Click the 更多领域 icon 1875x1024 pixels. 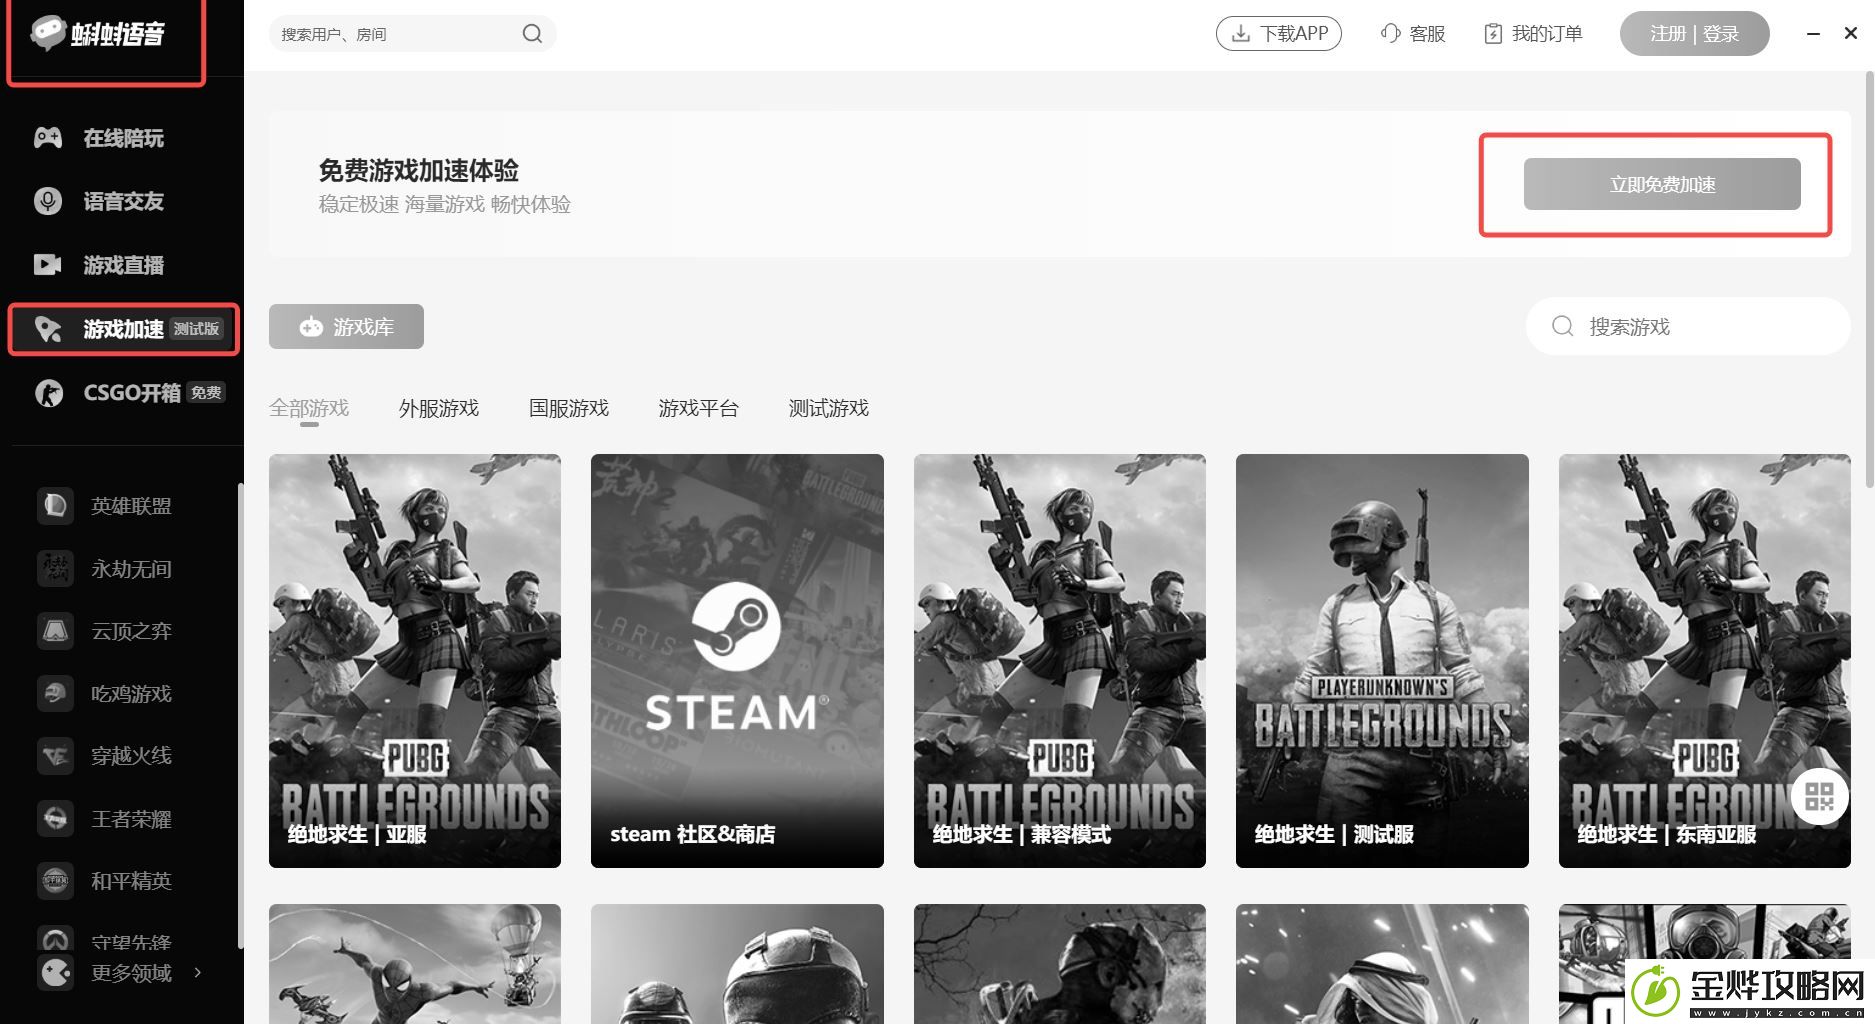[55, 972]
